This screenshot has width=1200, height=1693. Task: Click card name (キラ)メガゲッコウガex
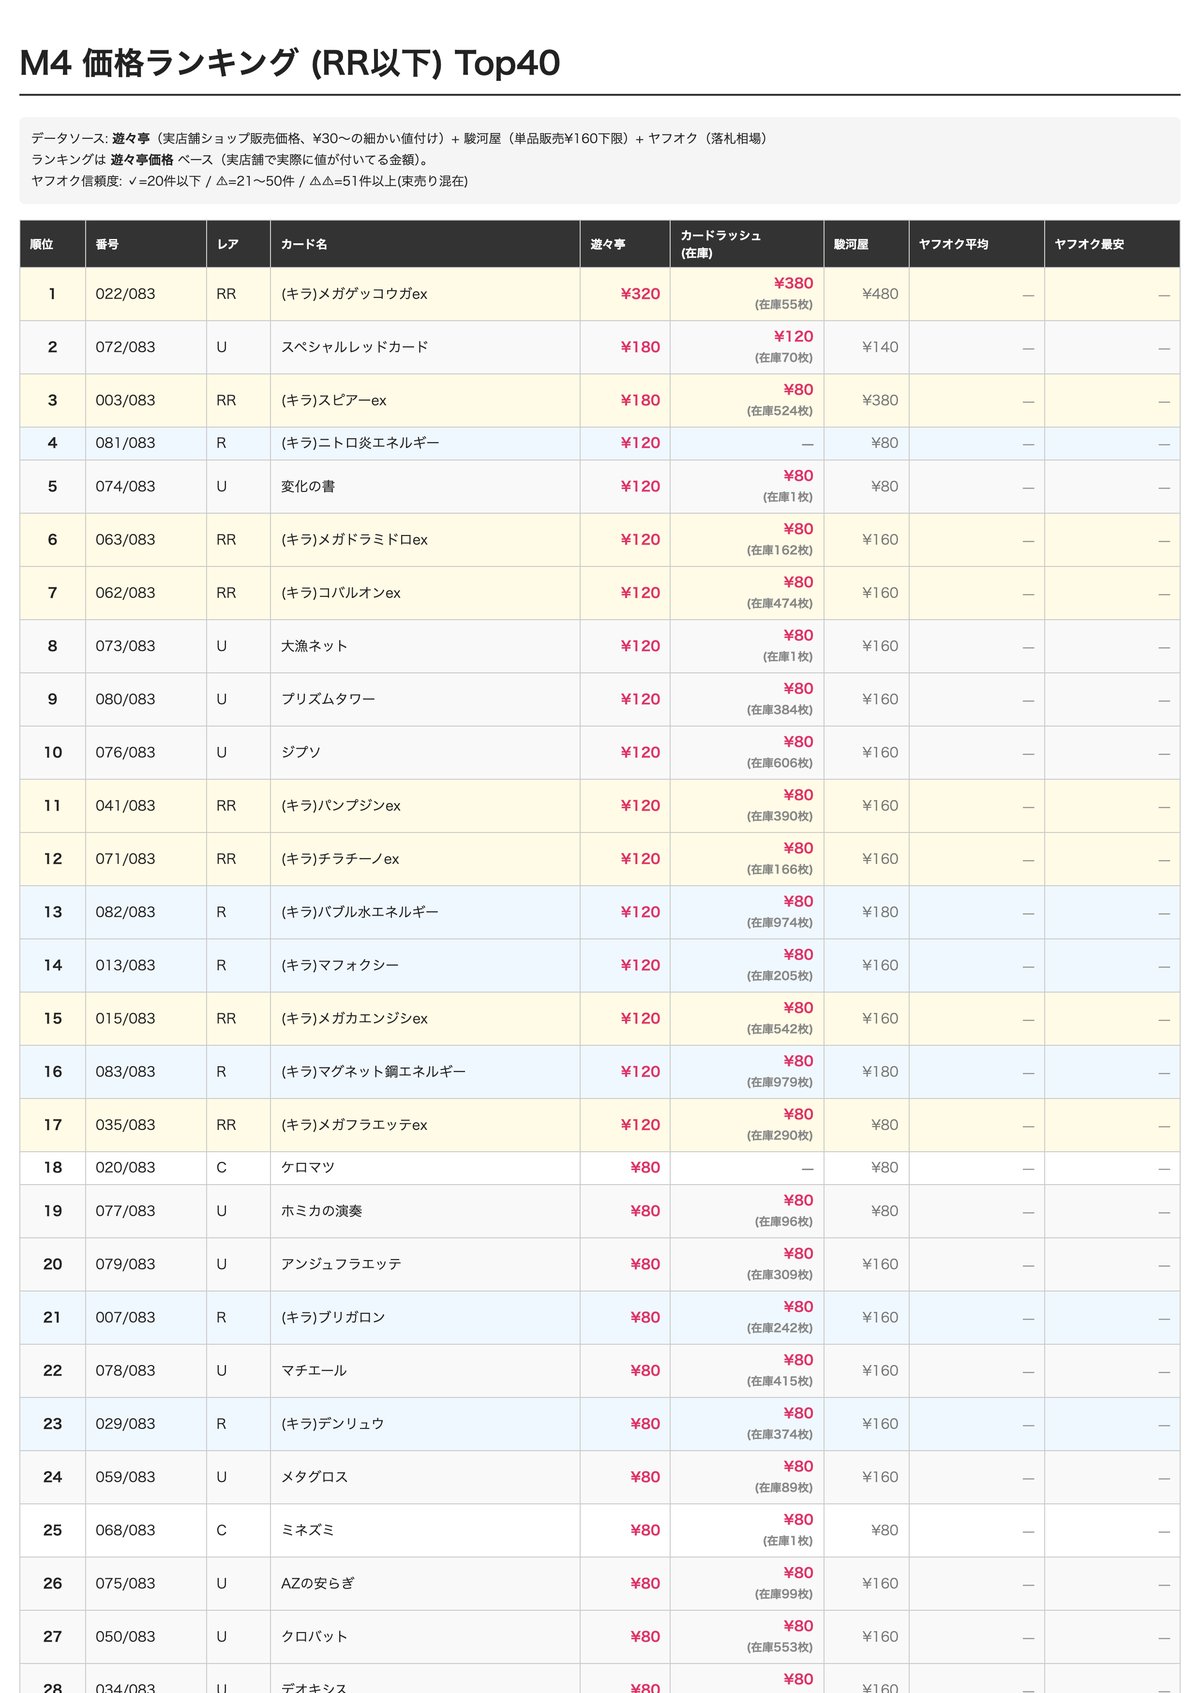point(354,294)
